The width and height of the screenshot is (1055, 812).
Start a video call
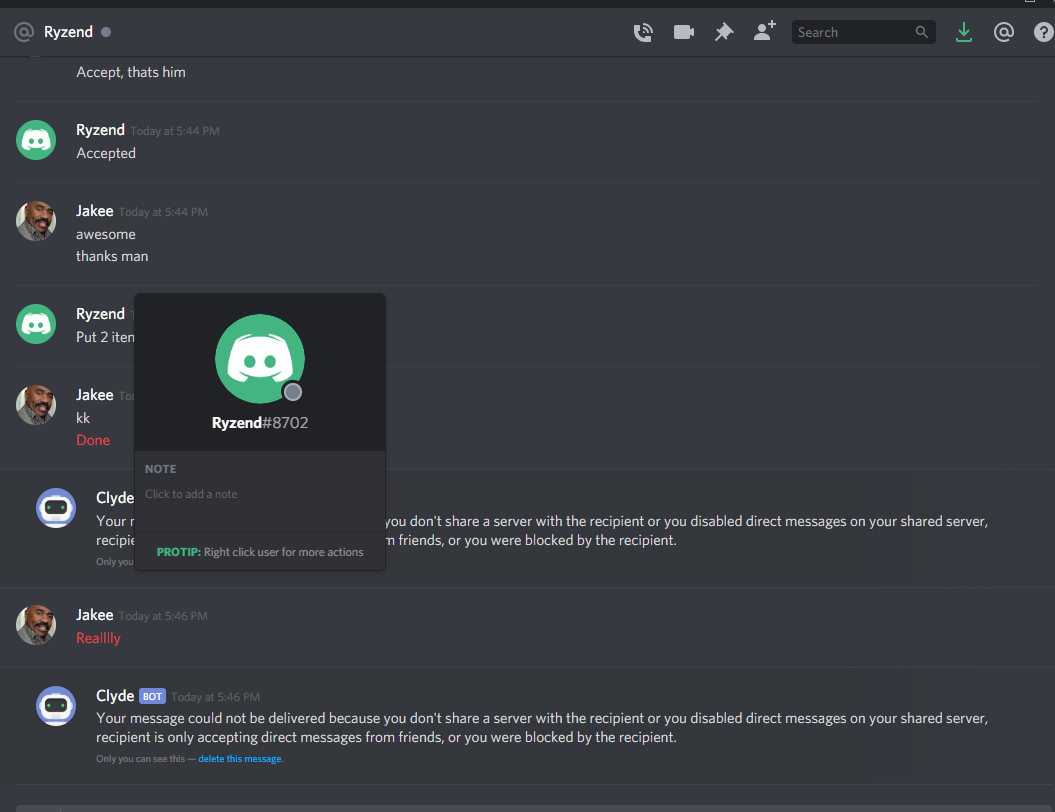[x=684, y=32]
